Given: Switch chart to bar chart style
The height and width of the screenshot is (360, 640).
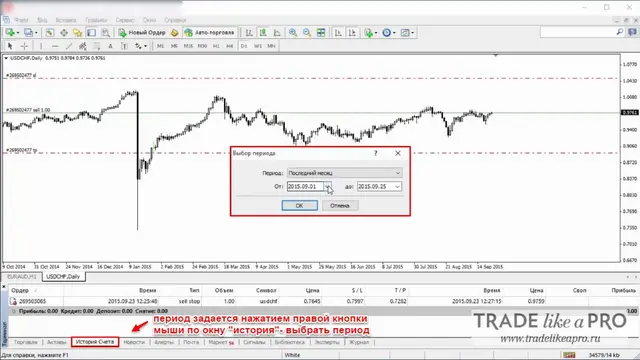Looking at the screenshot, I should pos(249,33).
